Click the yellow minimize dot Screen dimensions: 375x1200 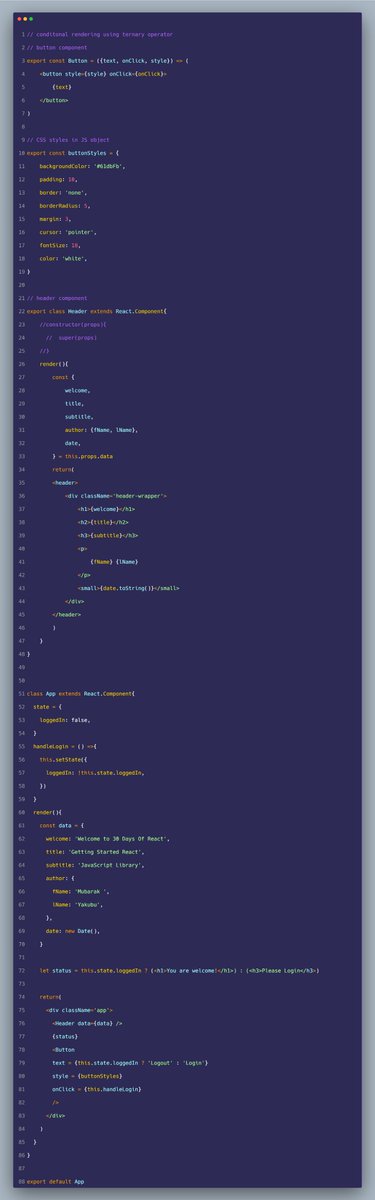(25, 19)
